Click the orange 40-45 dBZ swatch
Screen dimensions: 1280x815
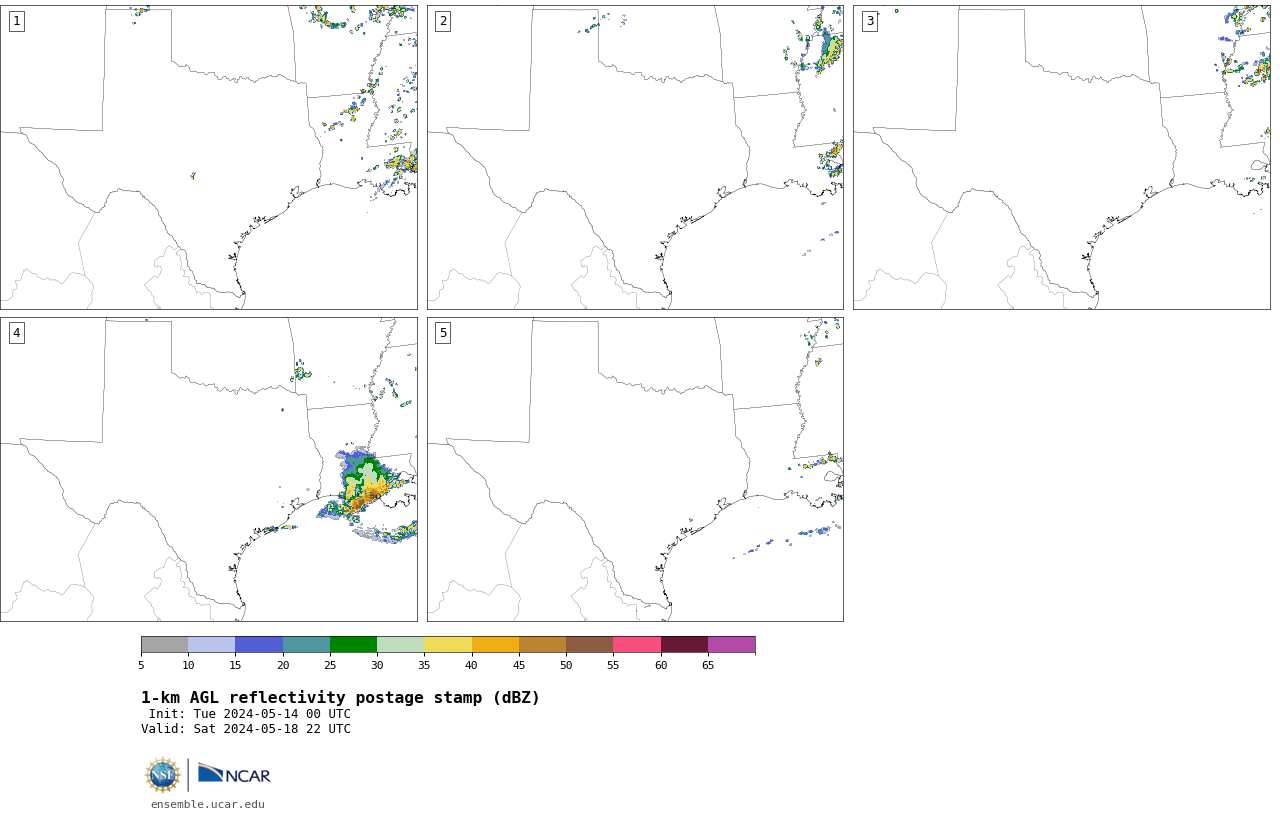click(495, 644)
